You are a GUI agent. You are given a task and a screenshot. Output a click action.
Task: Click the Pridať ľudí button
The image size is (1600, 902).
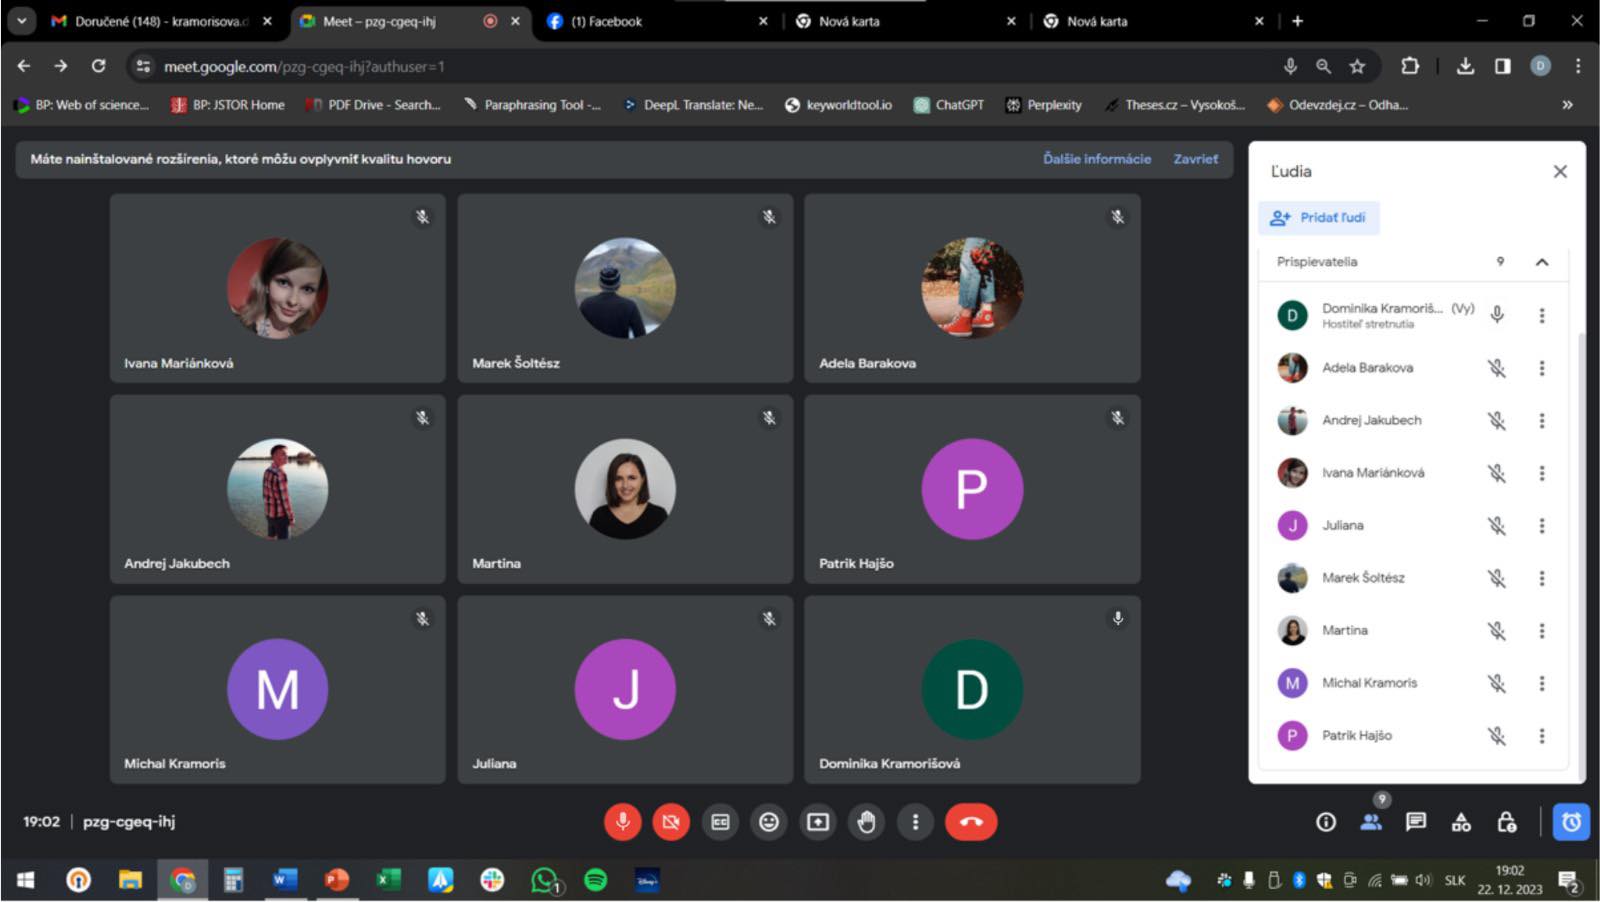(x=1318, y=217)
